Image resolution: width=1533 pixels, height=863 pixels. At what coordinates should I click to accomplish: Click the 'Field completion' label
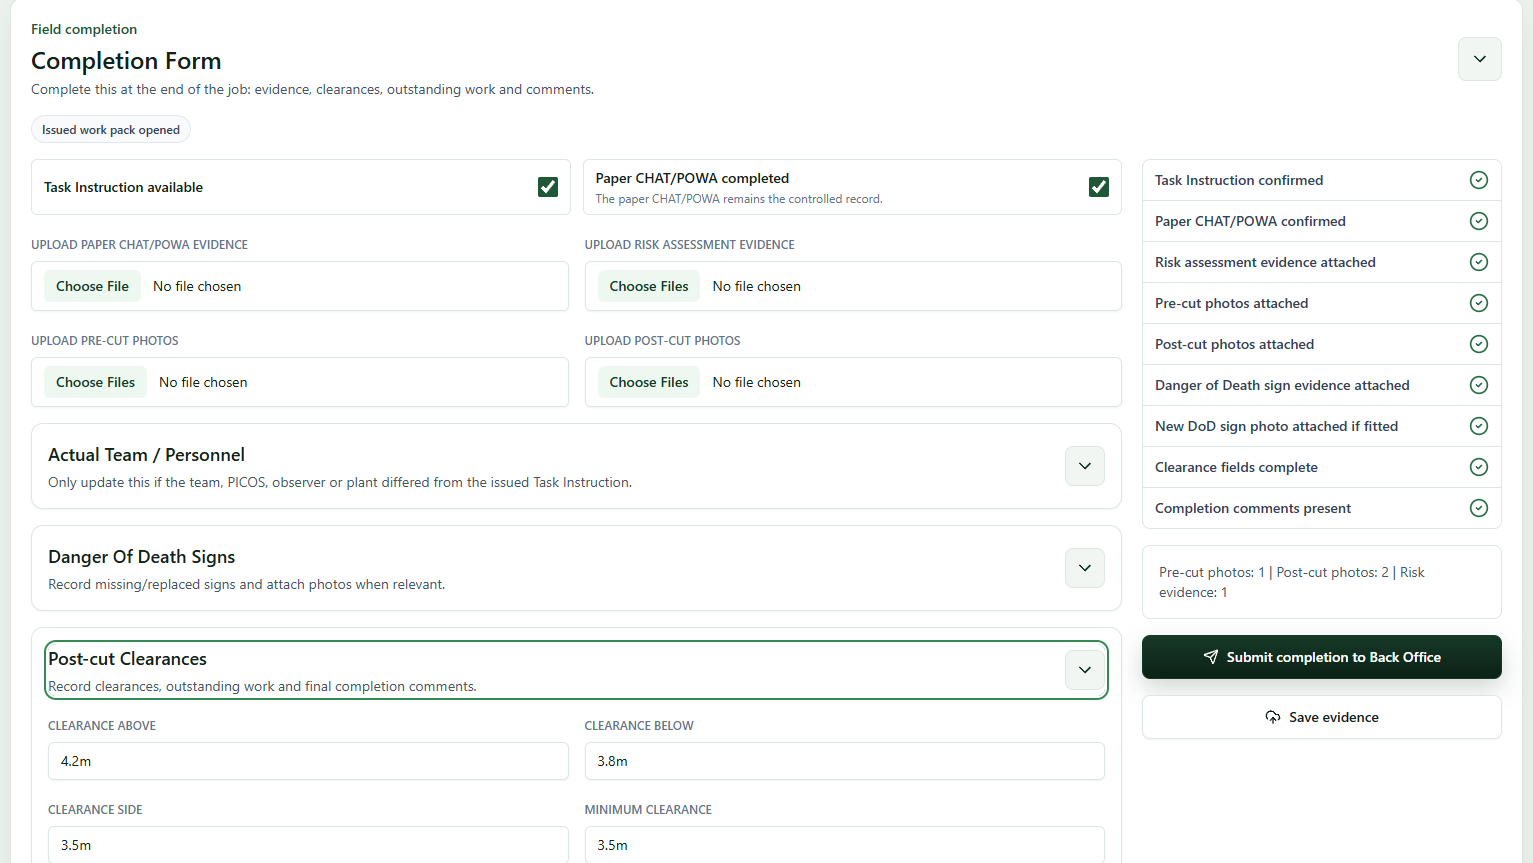click(x=84, y=29)
